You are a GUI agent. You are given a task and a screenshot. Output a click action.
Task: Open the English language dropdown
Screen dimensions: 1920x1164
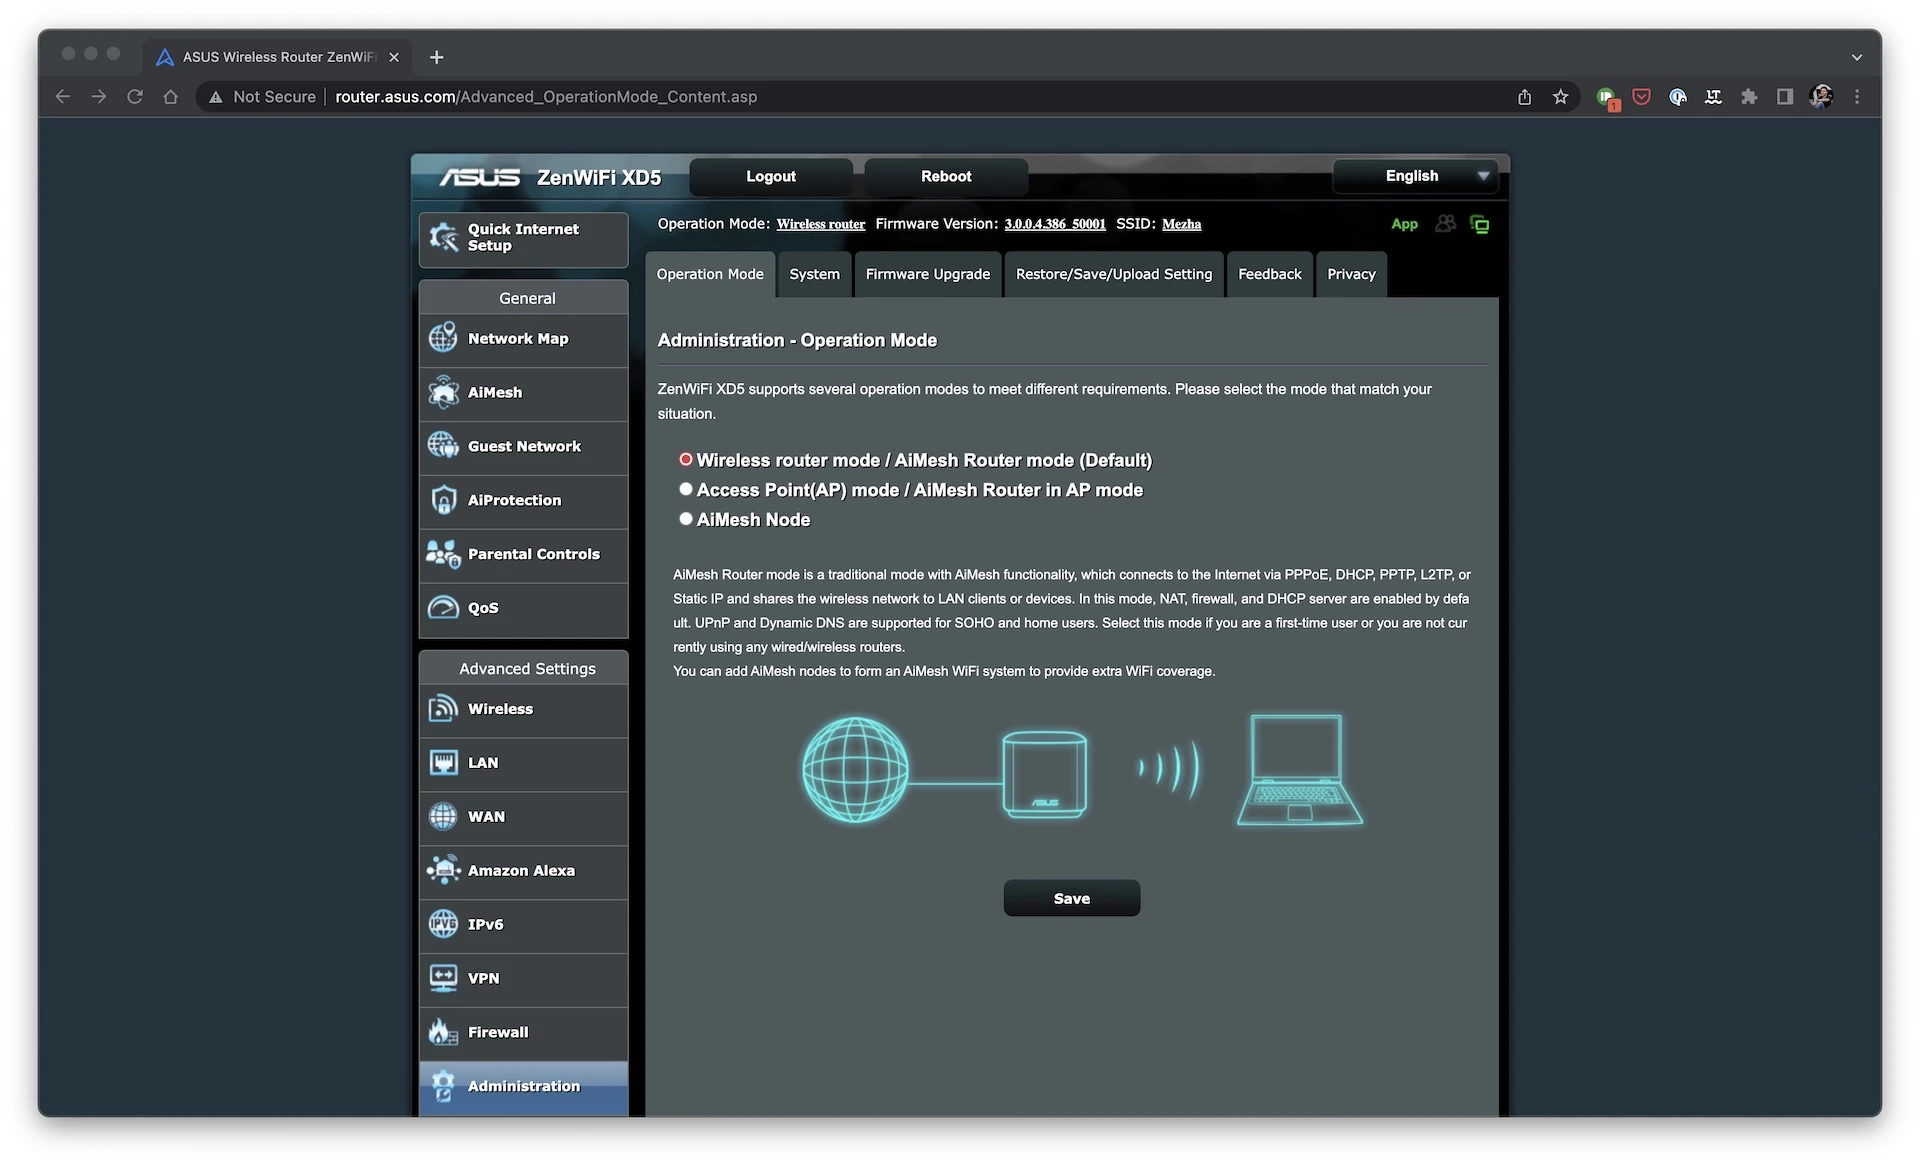[x=1415, y=176]
